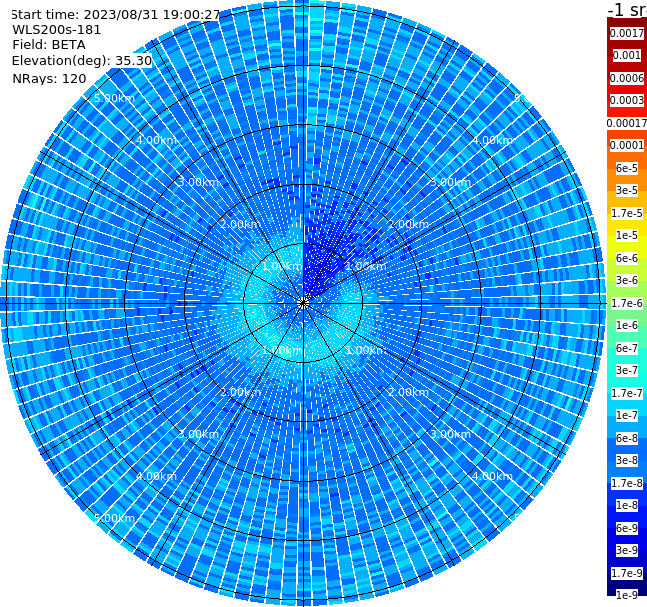Click the Start time text label

click(x=116, y=14)
